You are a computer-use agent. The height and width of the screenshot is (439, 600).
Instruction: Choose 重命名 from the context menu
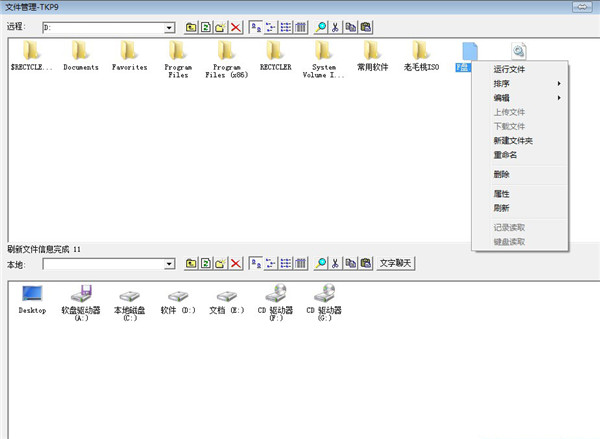[505, 155]
